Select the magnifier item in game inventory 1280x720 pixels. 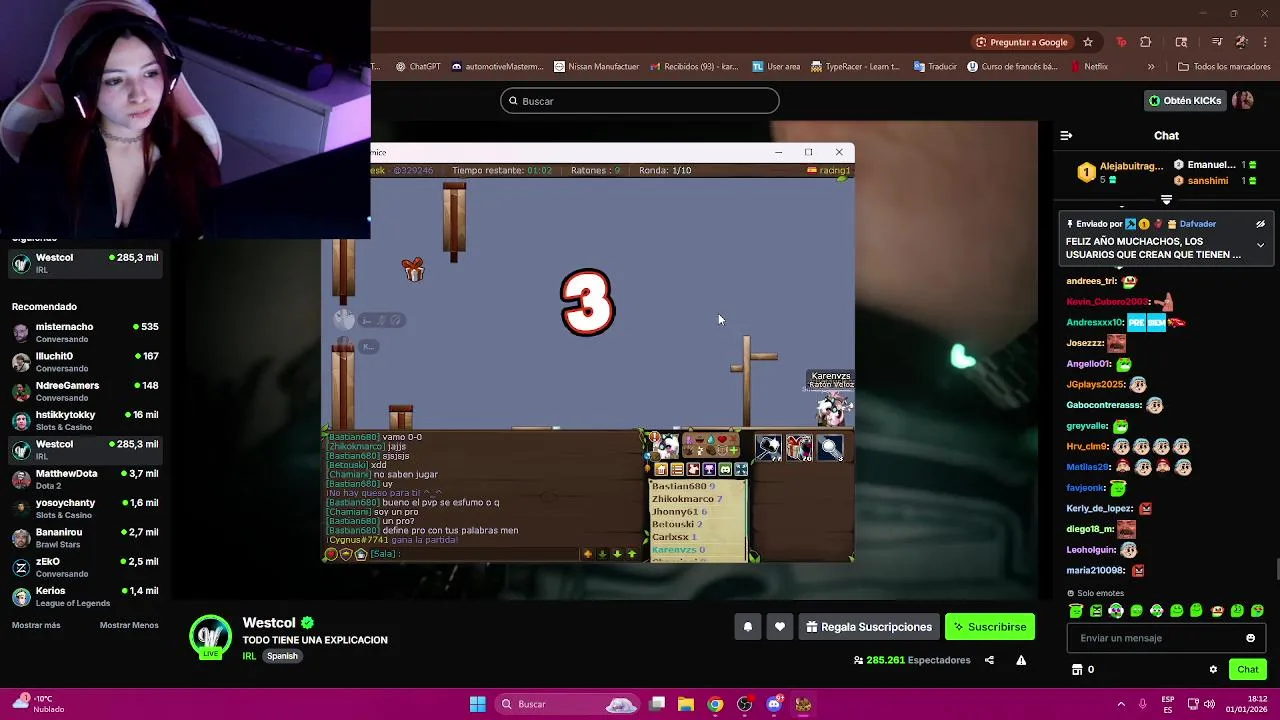click(x=830, y=447)
